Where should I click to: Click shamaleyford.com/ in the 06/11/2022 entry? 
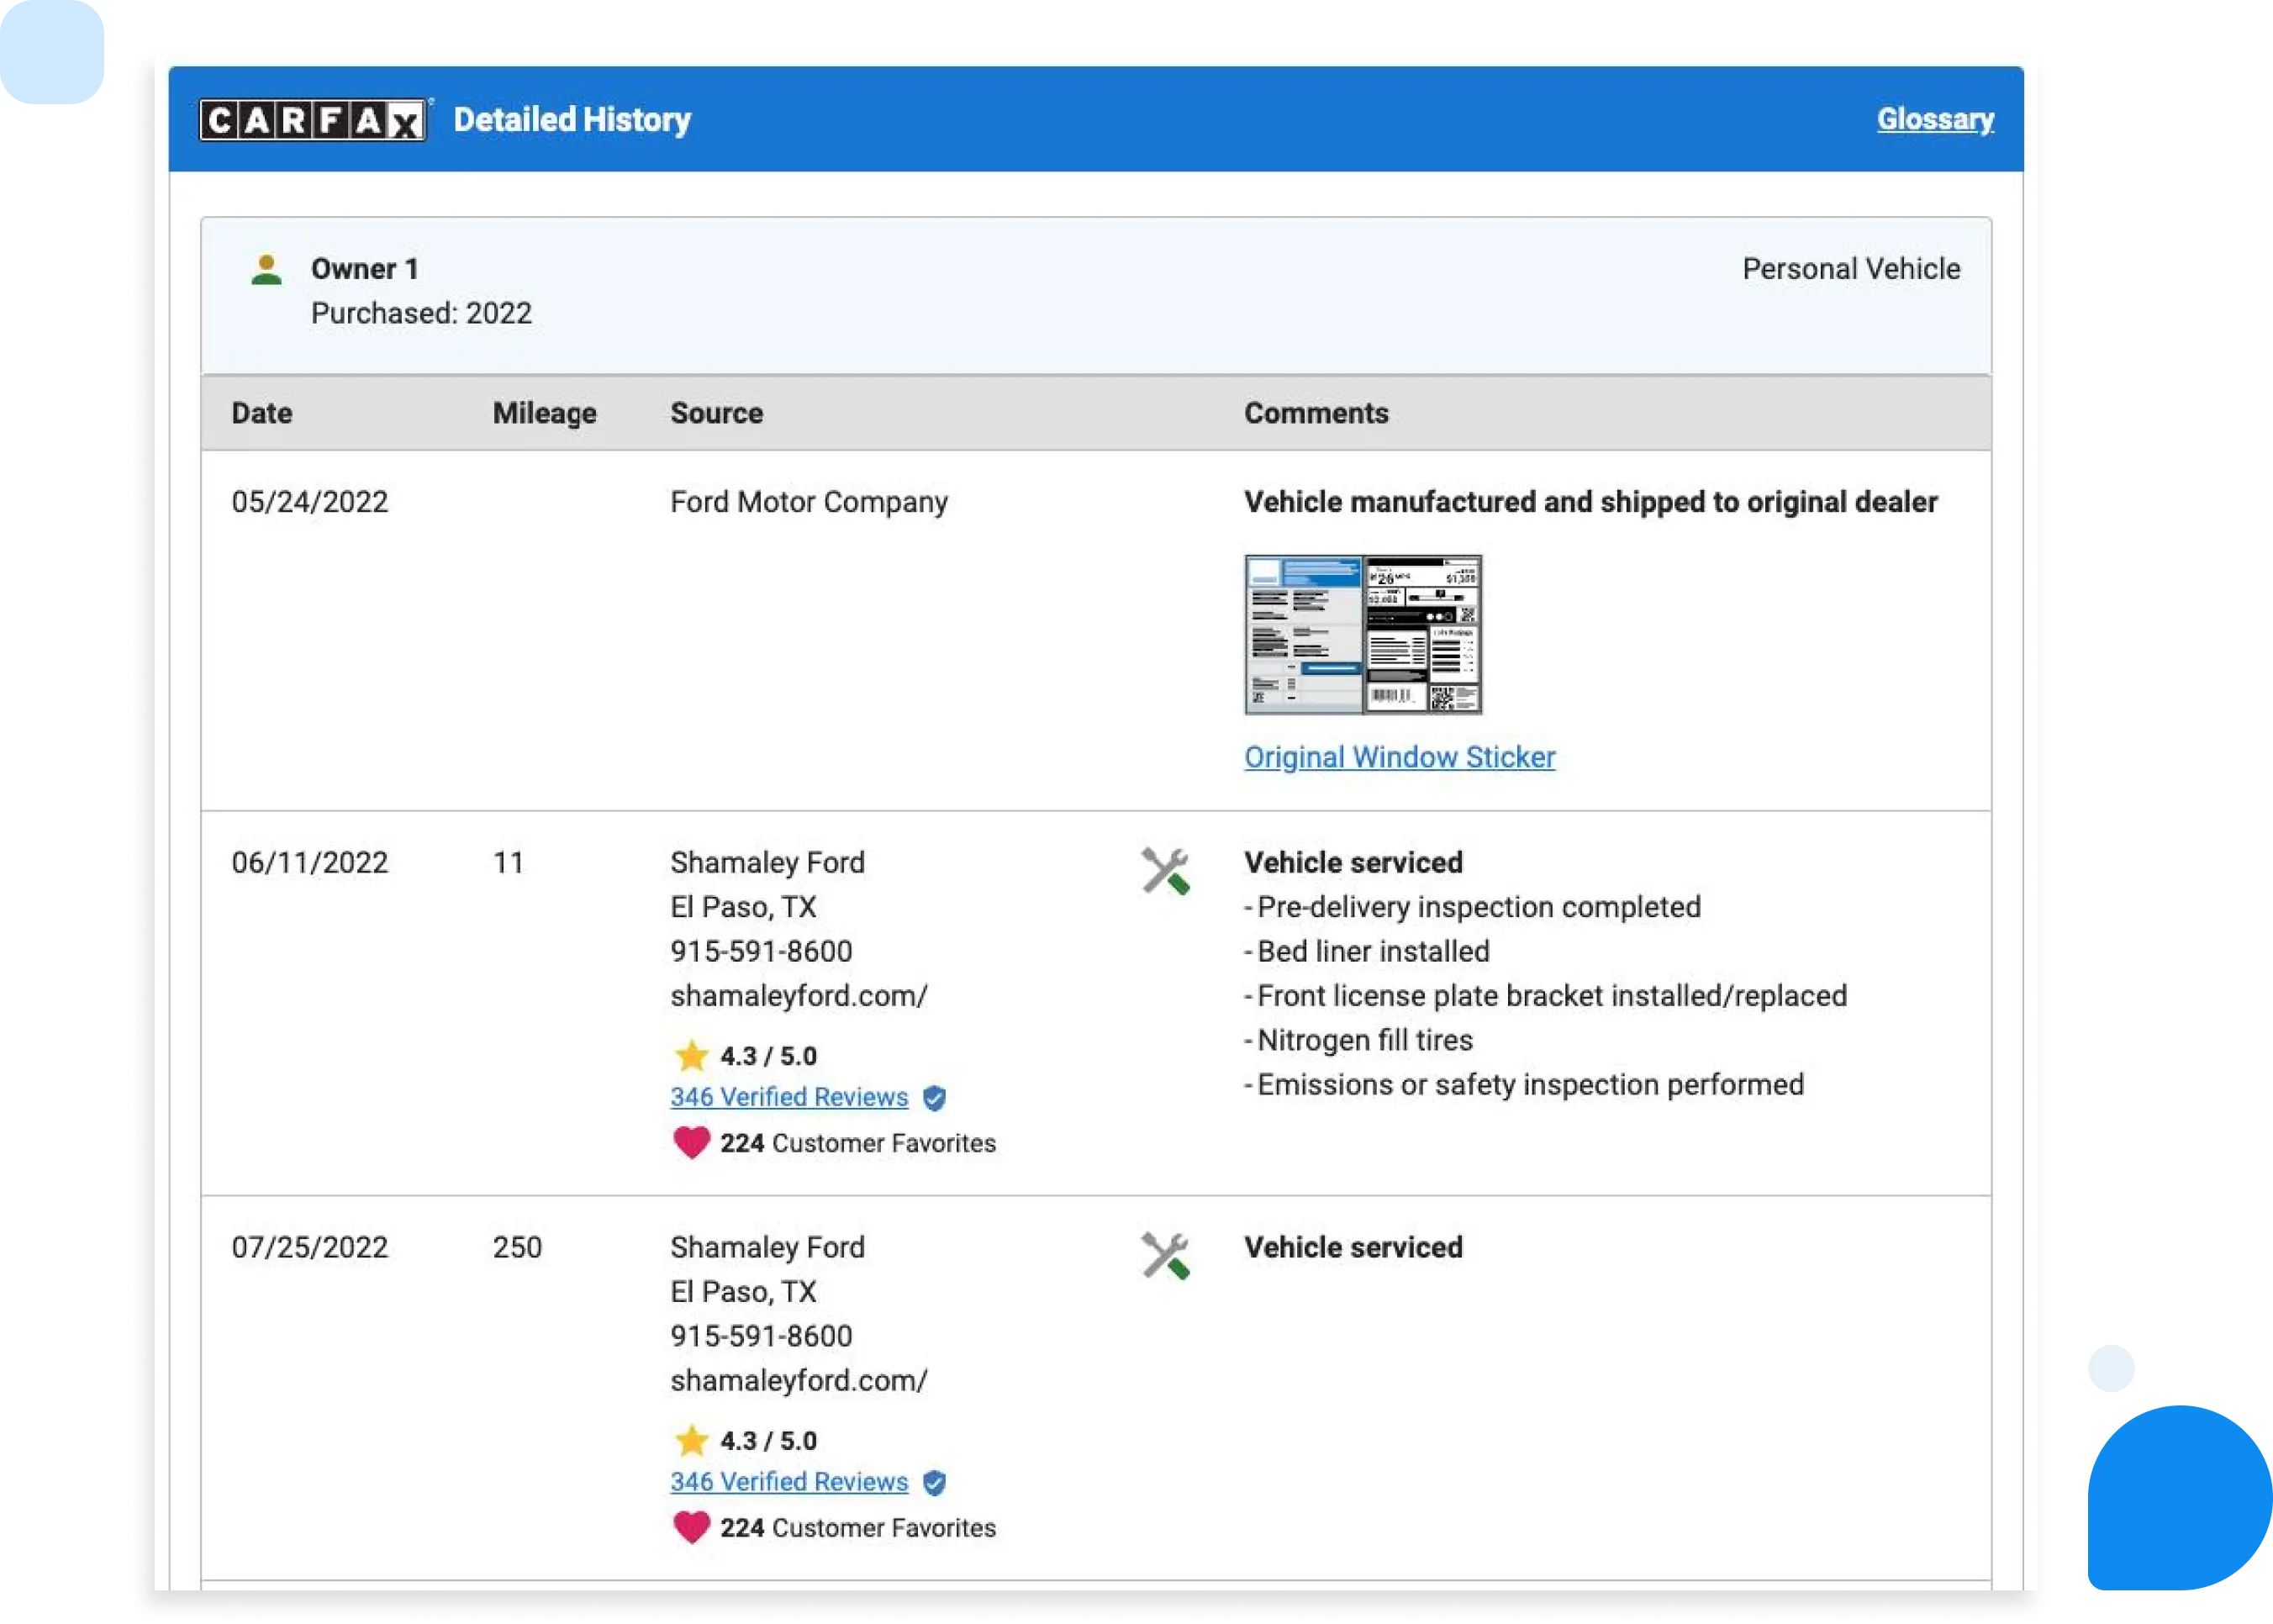point(798,996)
